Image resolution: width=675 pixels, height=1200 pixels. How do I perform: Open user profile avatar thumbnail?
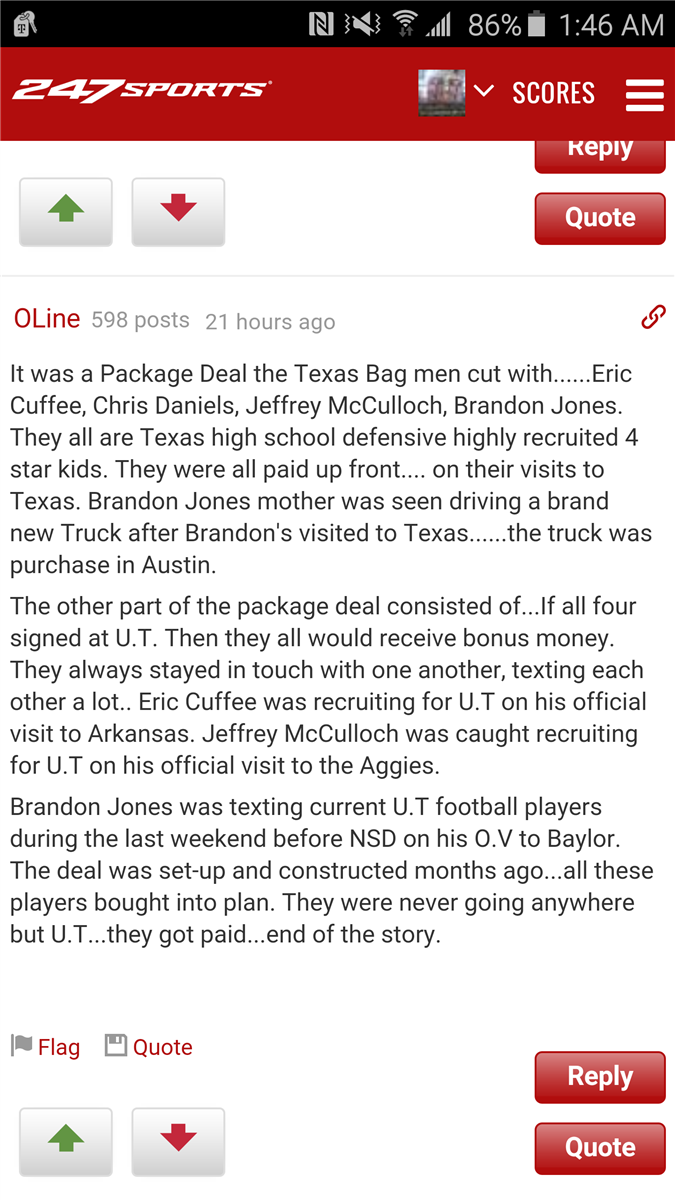point(441,93)
